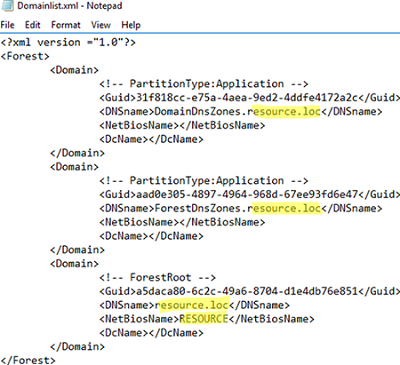The width and height of the screenshot is (400, 365).
Task: Open the File menu
Action: pos(7,25)
